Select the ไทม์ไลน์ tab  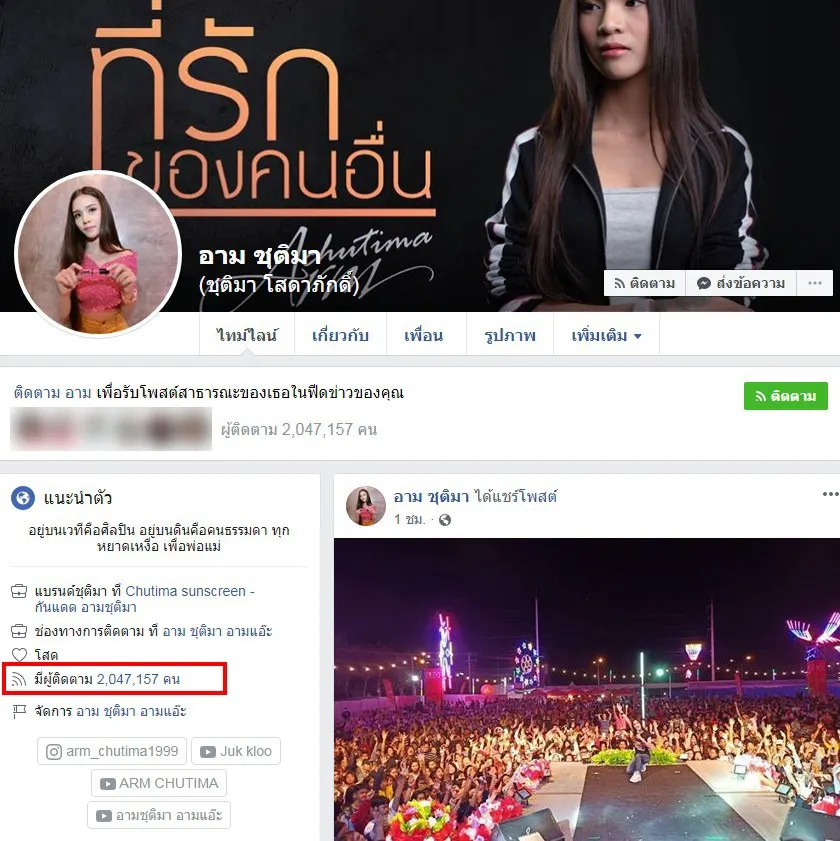coord(247,336)
